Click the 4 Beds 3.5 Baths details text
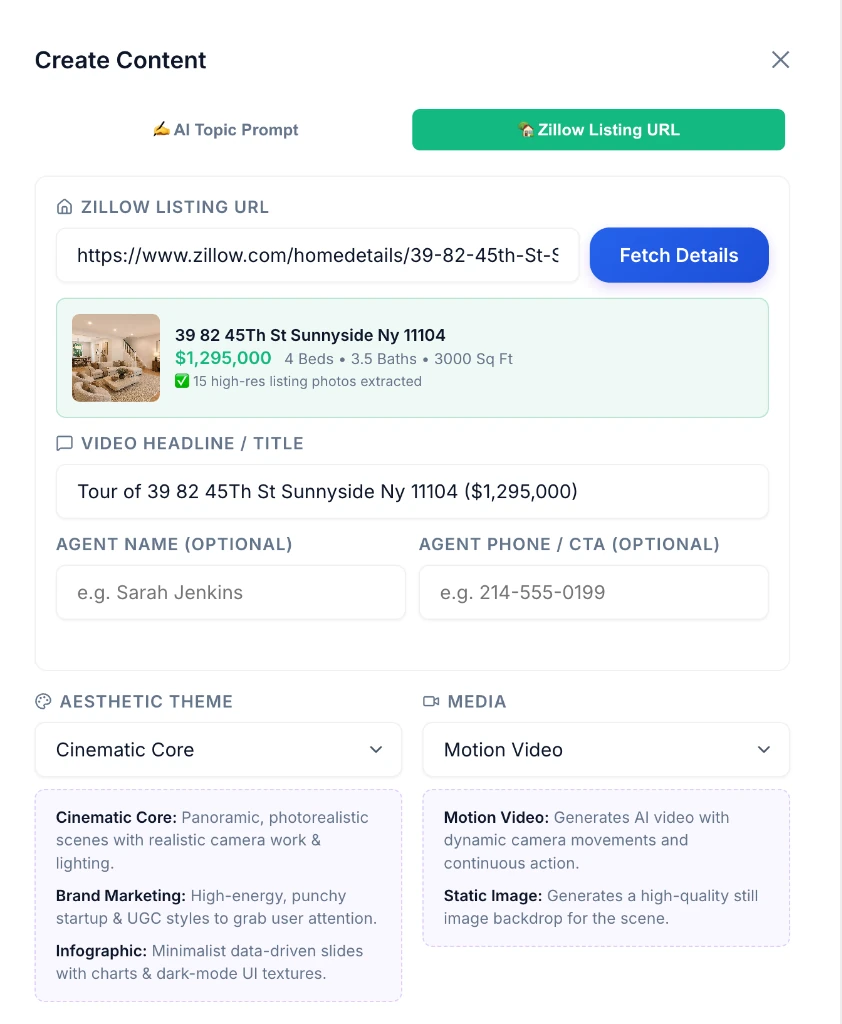Image resolution: width=842 pixels, height=1024 pixels. pos(398,359)
